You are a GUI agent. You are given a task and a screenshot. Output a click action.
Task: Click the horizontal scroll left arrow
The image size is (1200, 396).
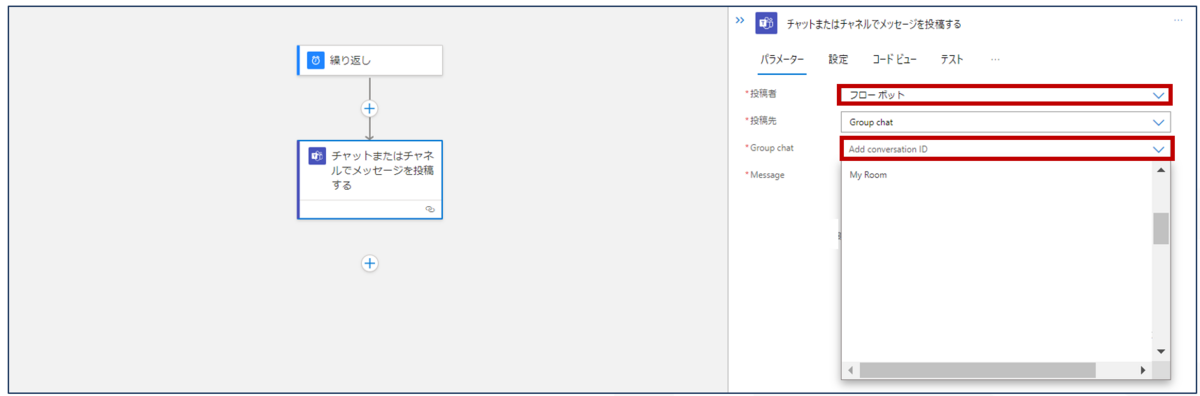[850, 370]
